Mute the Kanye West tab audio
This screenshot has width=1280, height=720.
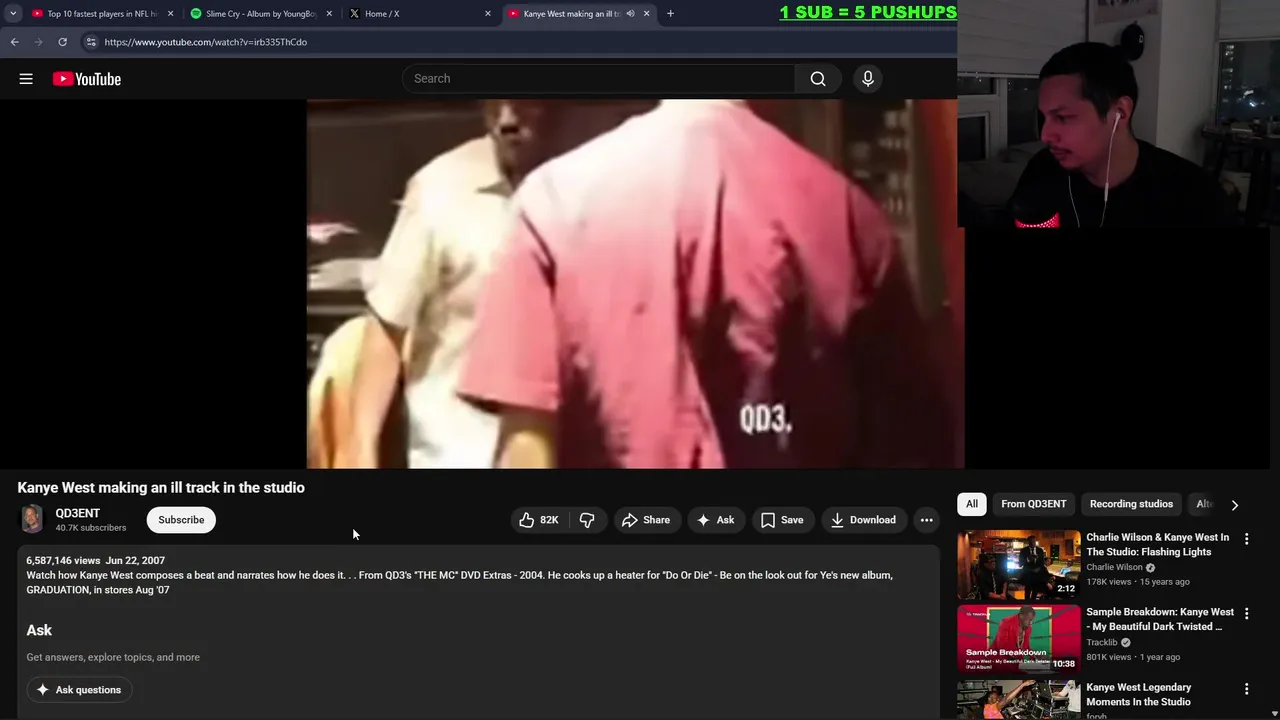tap(630, 14)
